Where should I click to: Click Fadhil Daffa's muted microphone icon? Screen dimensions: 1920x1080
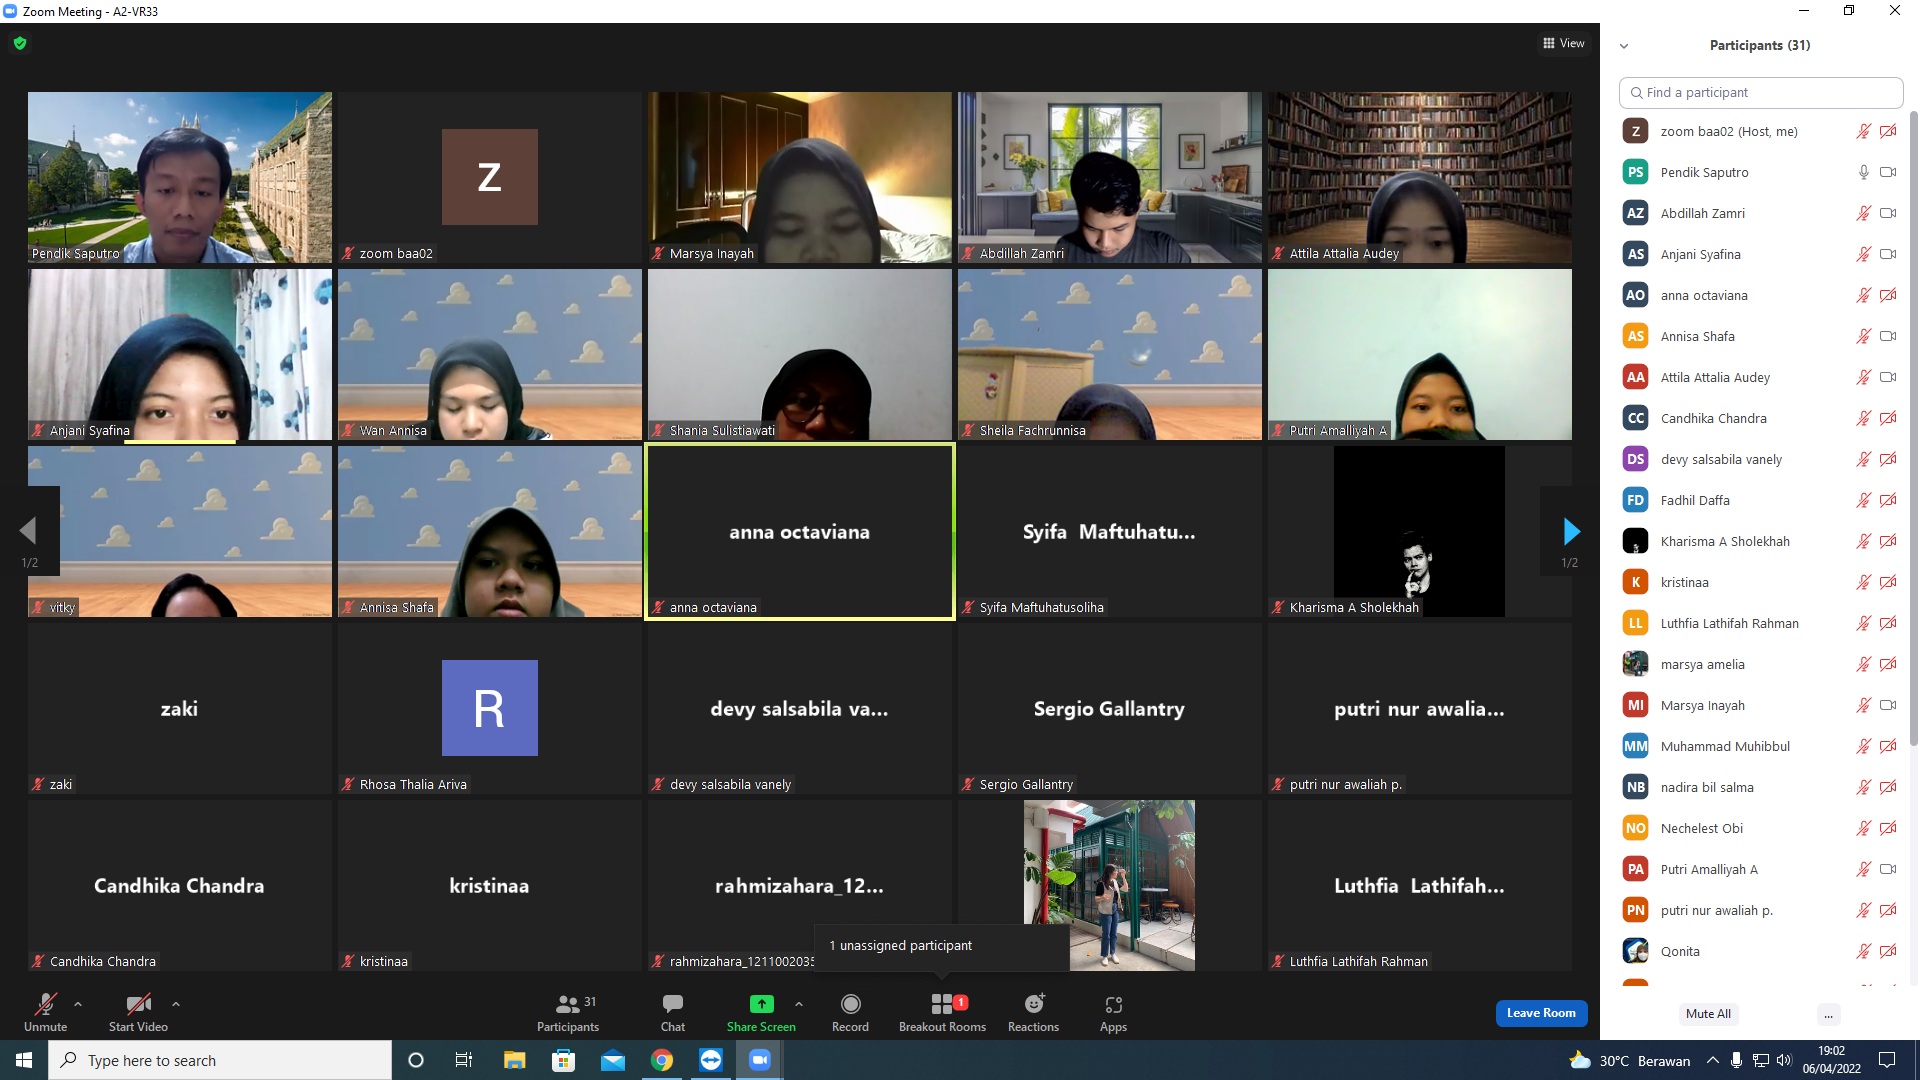point(1864,500)
